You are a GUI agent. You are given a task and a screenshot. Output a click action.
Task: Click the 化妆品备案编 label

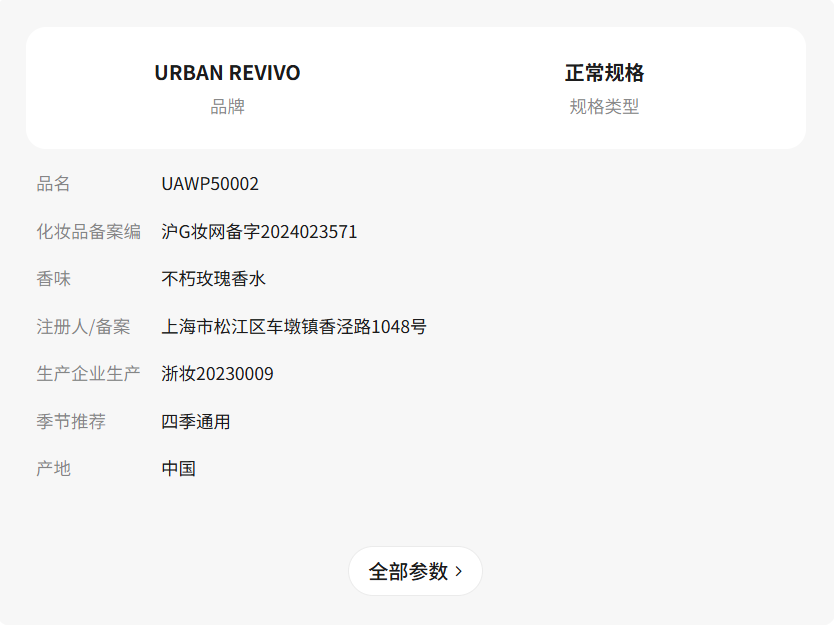pos(88,231)
